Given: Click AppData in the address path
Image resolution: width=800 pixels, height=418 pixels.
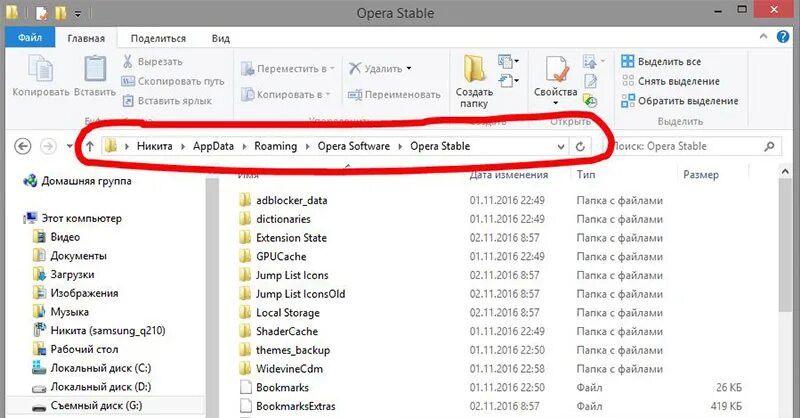Looking at the screenshot, I should point(213,146).
